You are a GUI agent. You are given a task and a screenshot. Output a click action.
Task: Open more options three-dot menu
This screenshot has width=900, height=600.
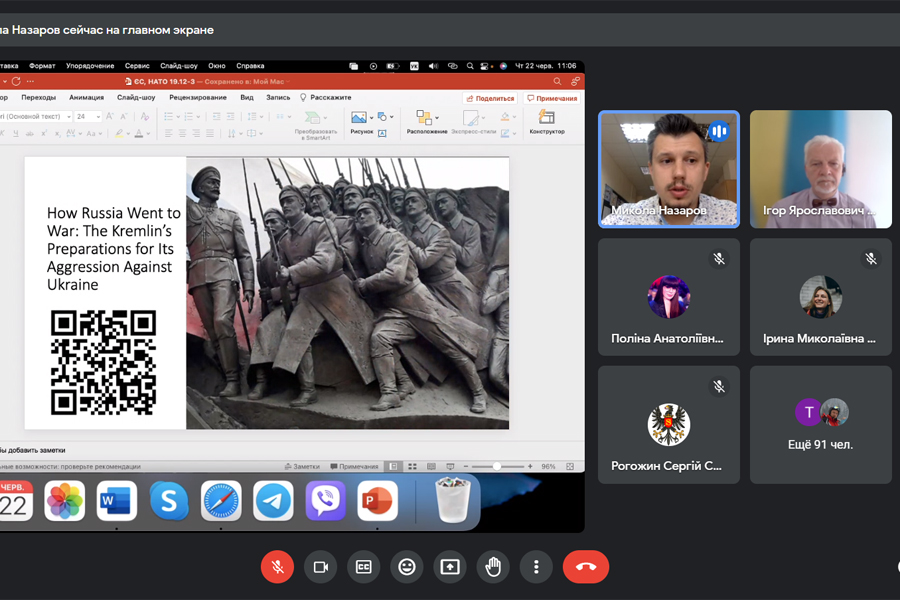click(536, 567)
